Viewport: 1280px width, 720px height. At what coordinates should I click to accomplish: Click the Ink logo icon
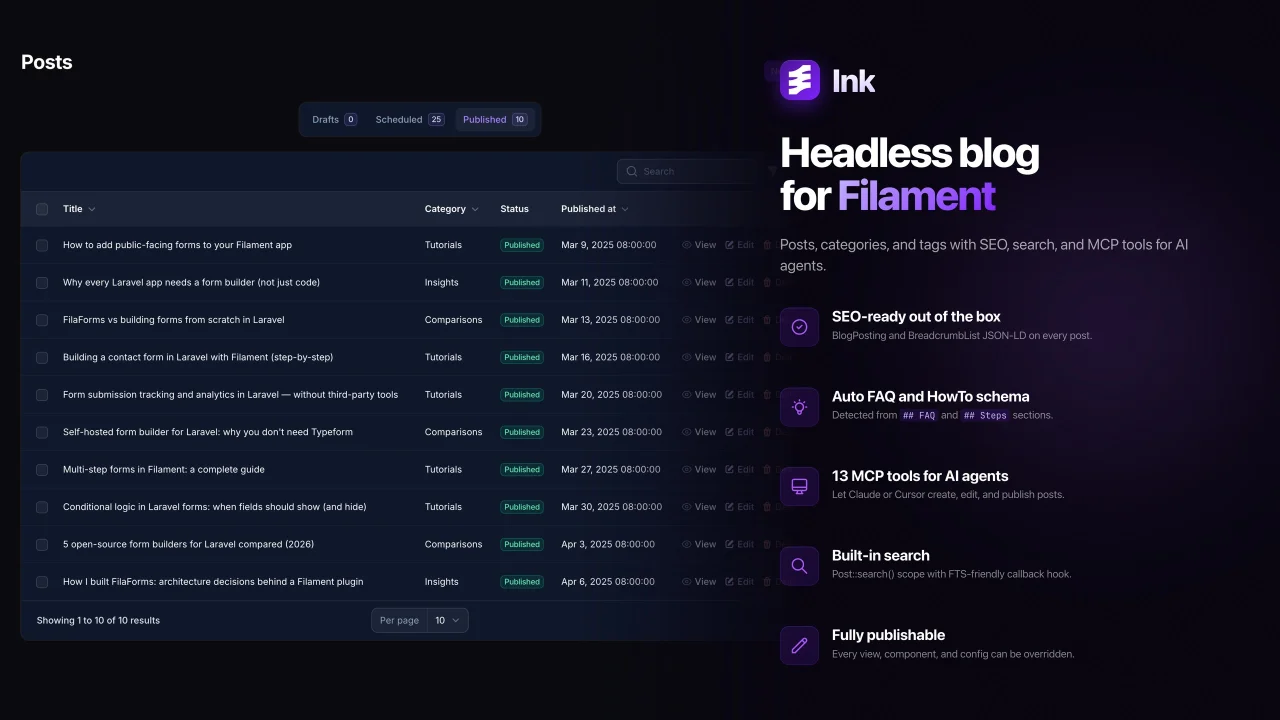coord(800,80)
